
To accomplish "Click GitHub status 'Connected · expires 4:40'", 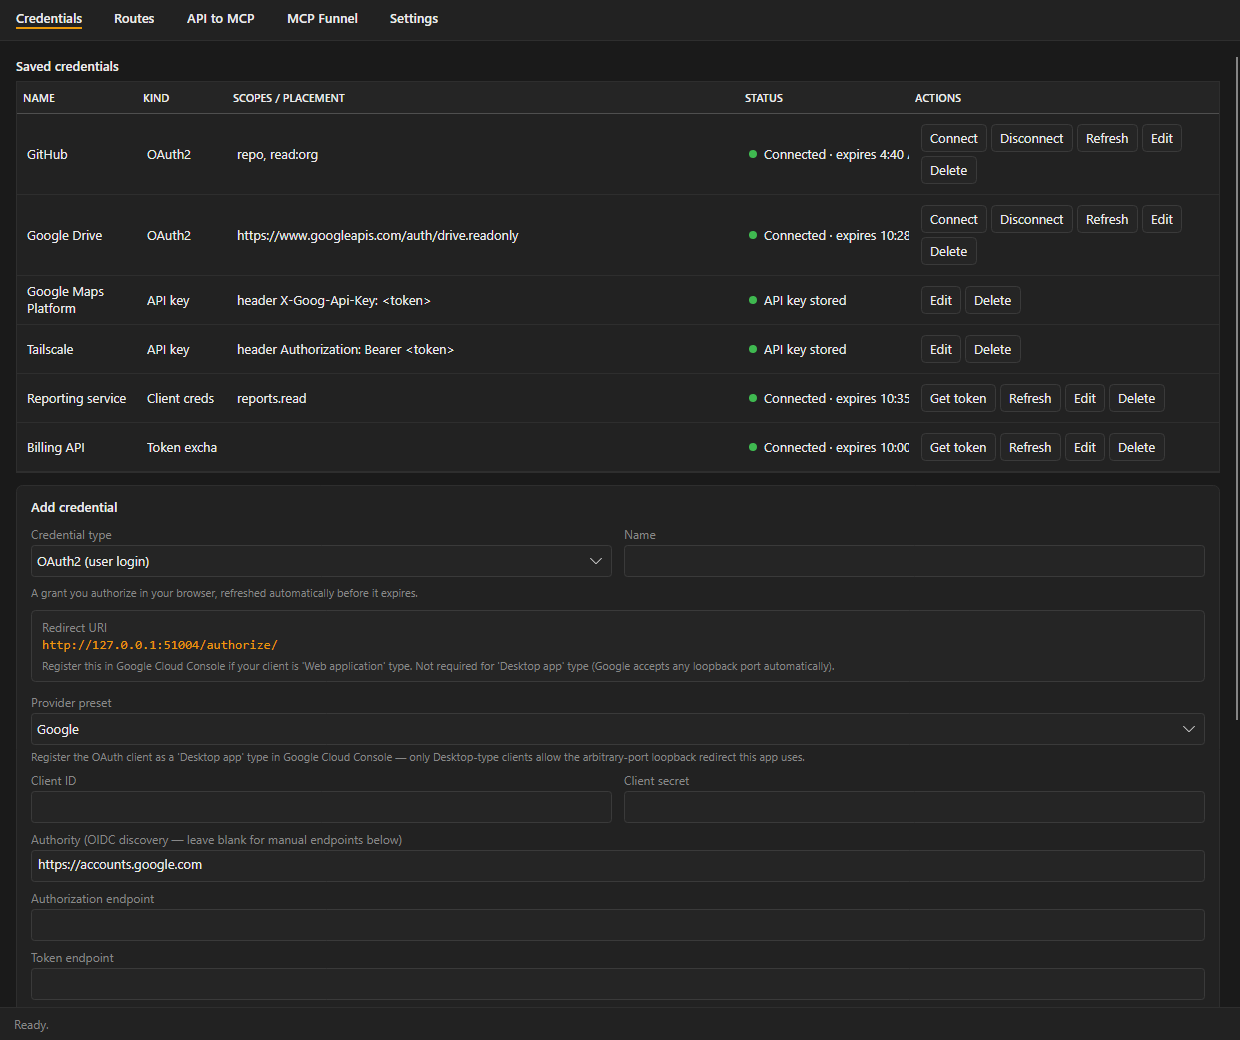I will pos(829,154).
